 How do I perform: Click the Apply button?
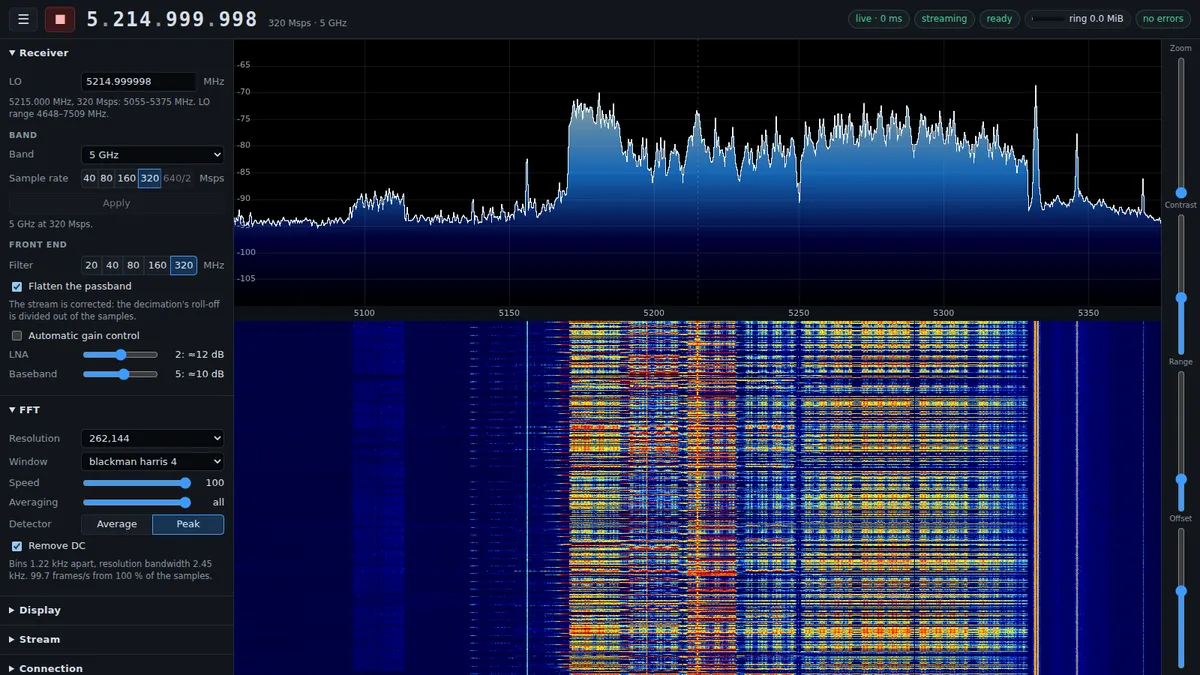pos(117,203)
